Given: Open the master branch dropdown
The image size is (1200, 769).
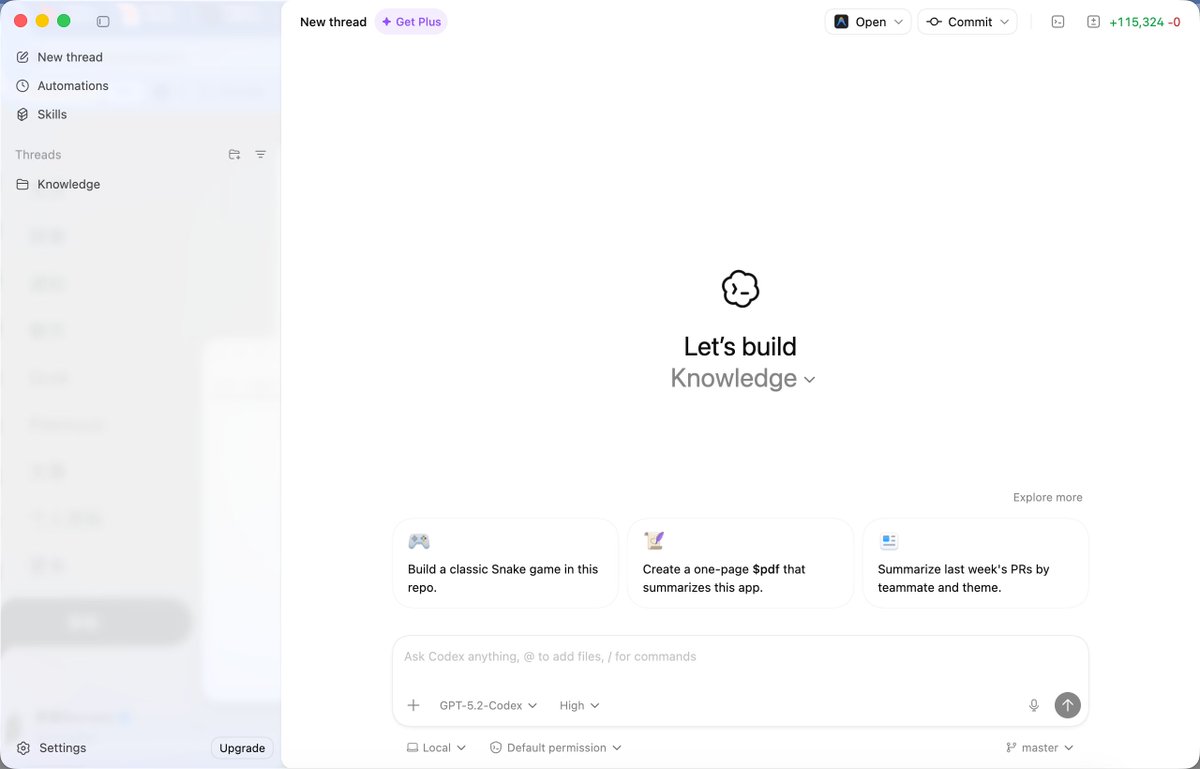Looking at the screenshot, I should (x=1040, y=747).
